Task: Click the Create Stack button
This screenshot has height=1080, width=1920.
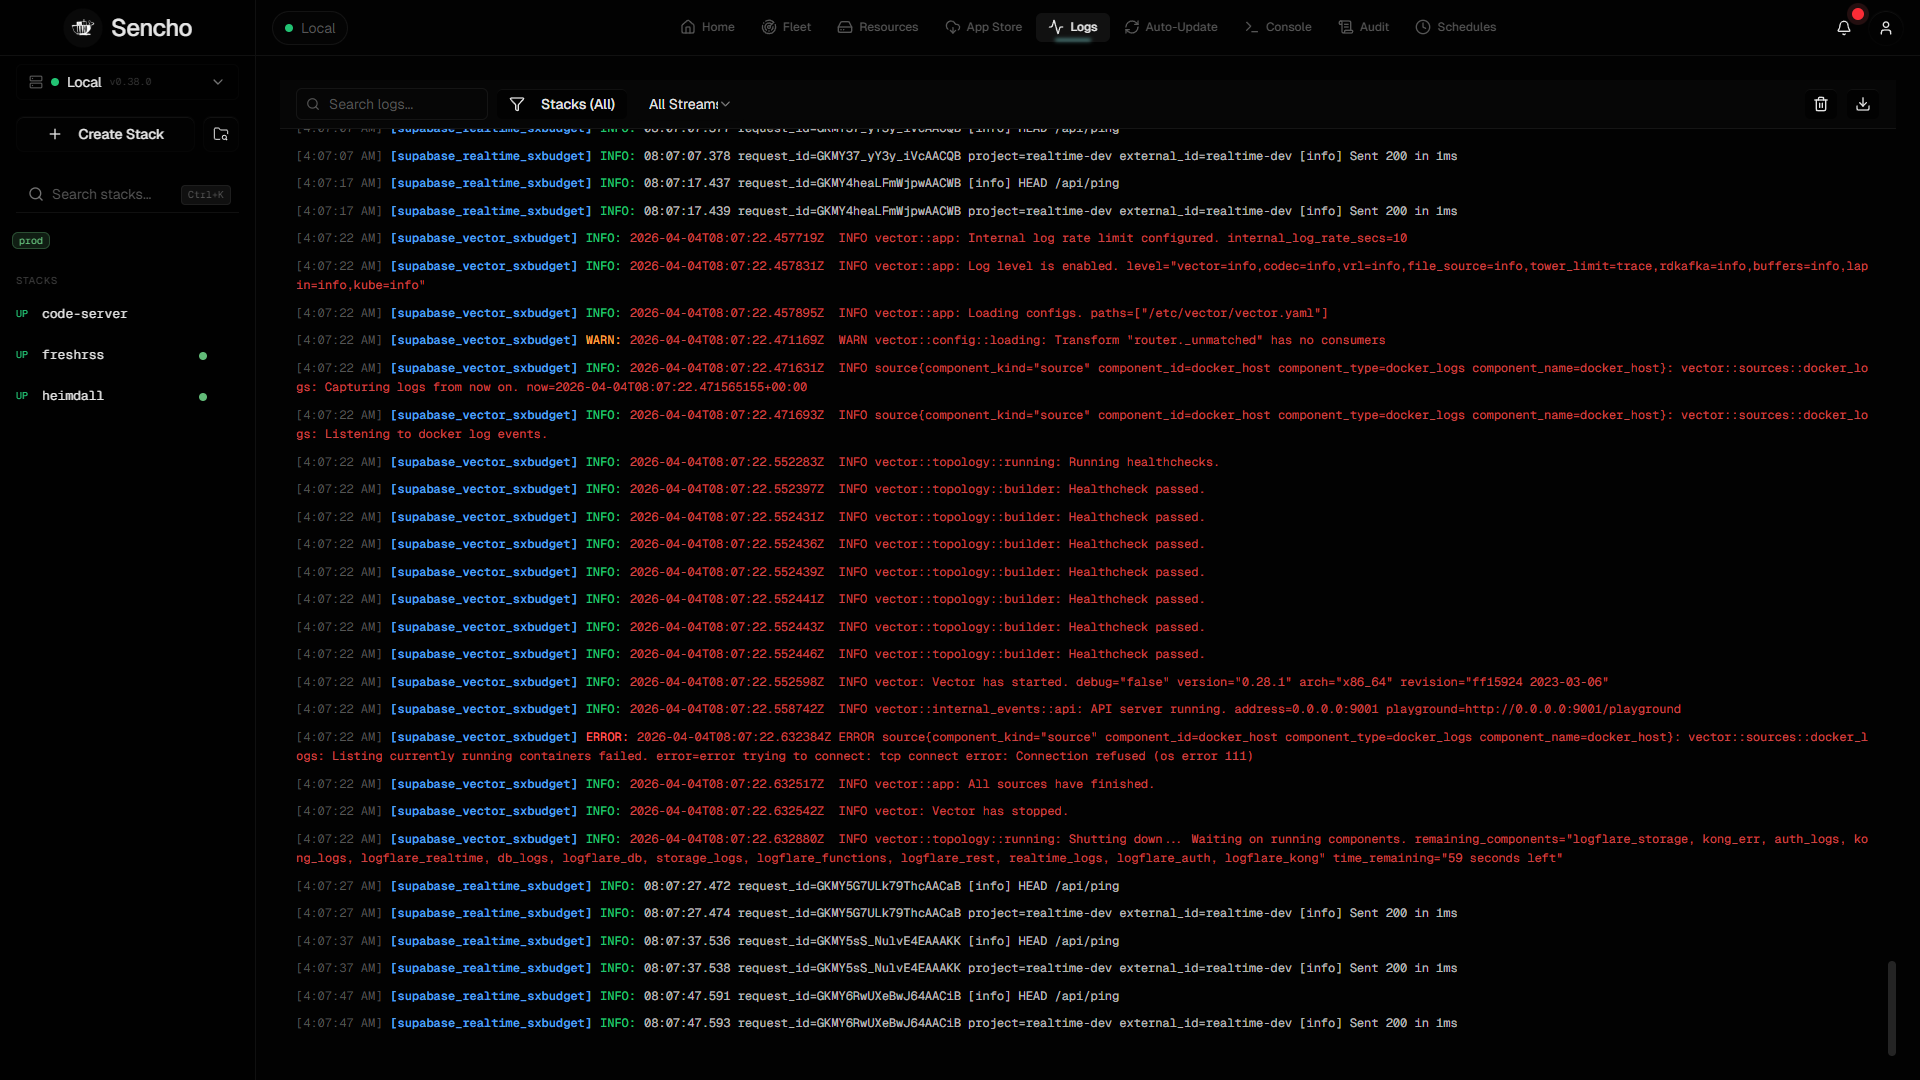Action: coord(106,134)
